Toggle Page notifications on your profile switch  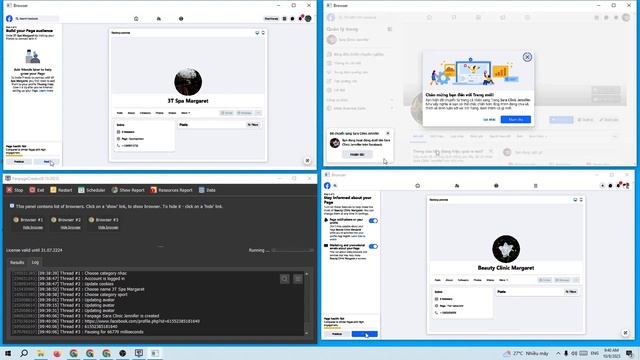pyautogui.click(x=373, y=221)
